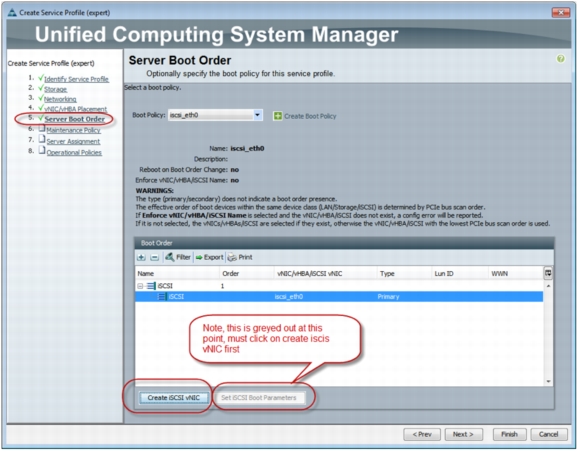Sort by the Order column header
578x452 pixels.
click(x=247, y=274)
